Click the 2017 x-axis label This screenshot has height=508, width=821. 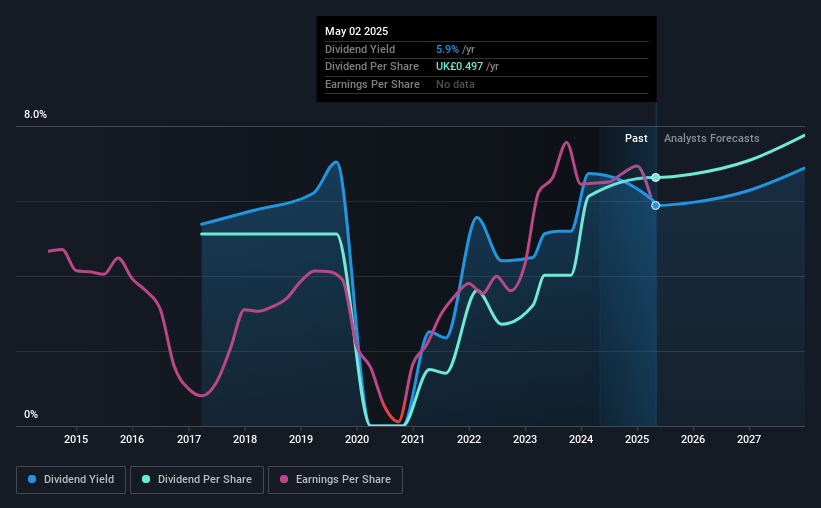(x=189, y=439)
